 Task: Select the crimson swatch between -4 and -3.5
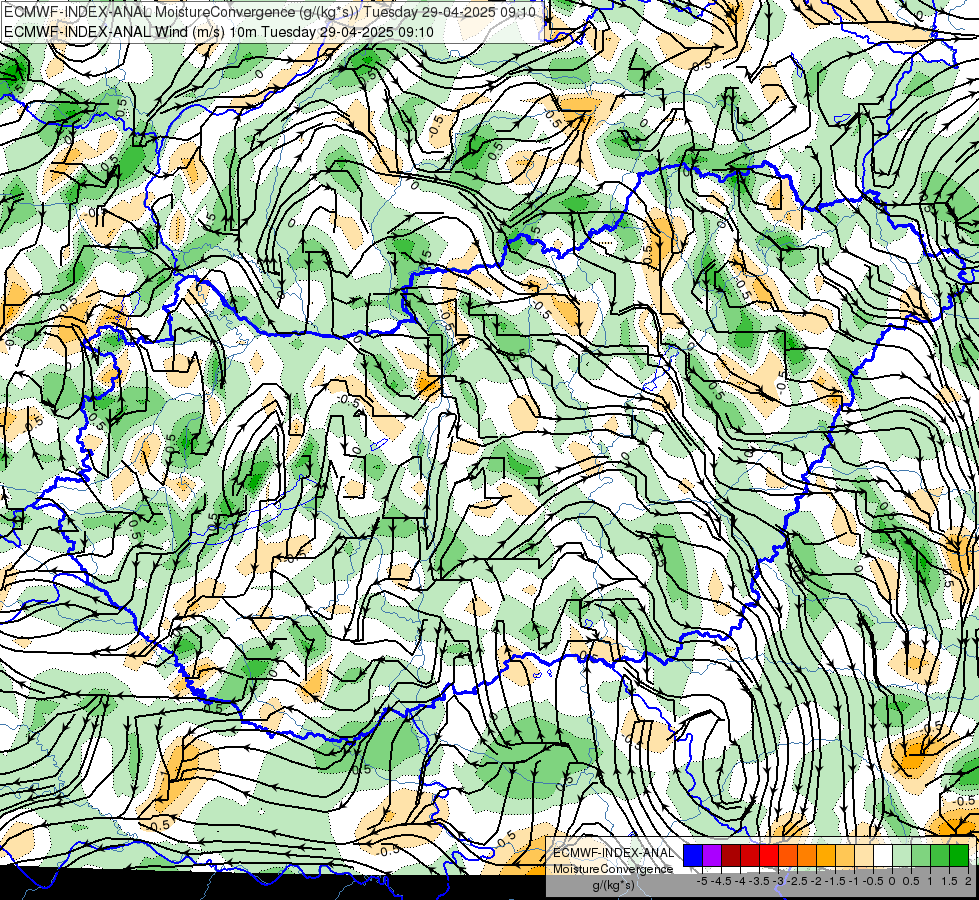750,855
